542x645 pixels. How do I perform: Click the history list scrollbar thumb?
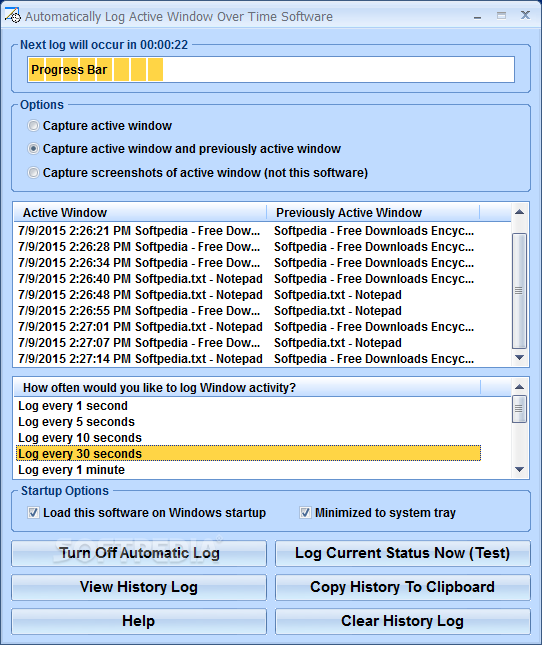click(x=519, y=291)
